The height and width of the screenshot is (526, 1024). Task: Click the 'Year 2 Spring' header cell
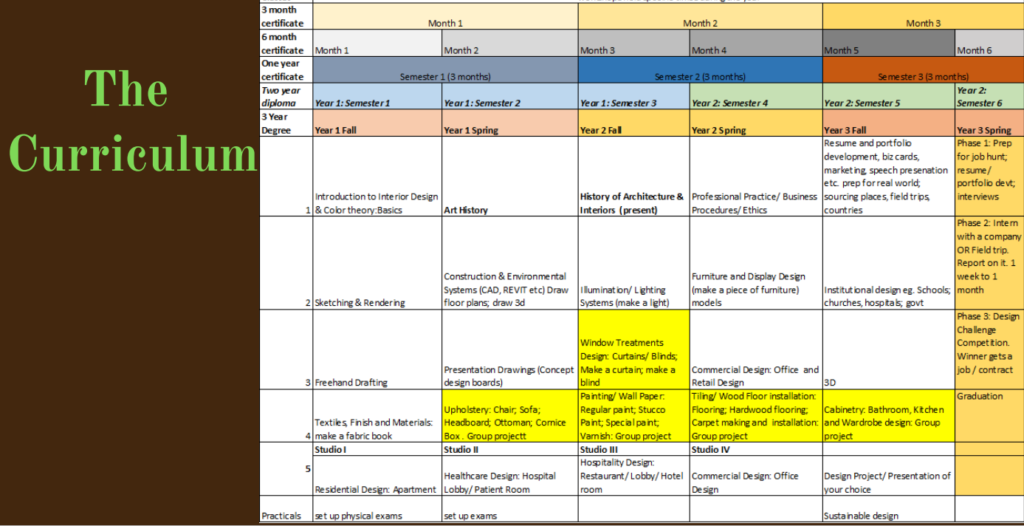point(755,130)
